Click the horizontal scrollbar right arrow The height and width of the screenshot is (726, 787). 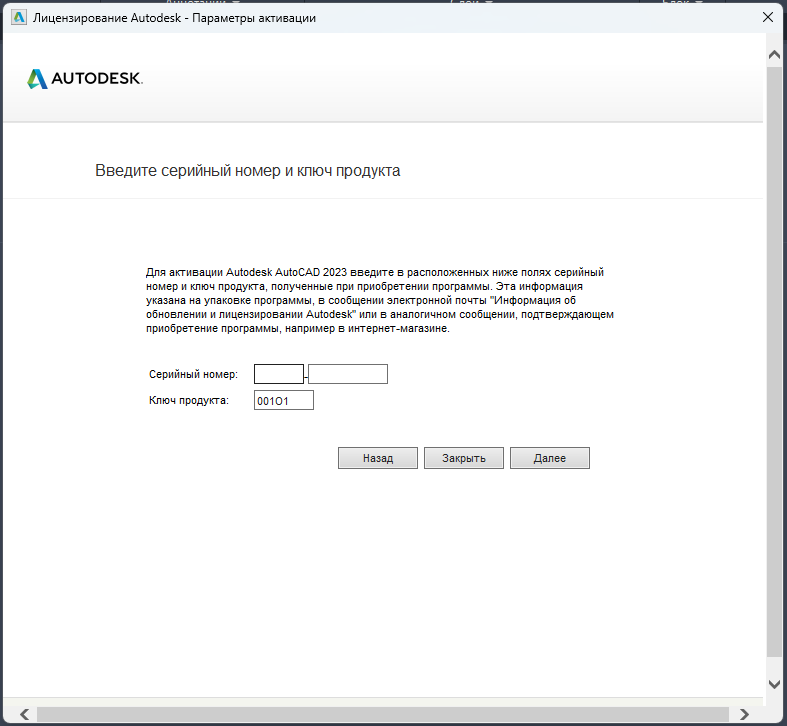coord(744,714)
